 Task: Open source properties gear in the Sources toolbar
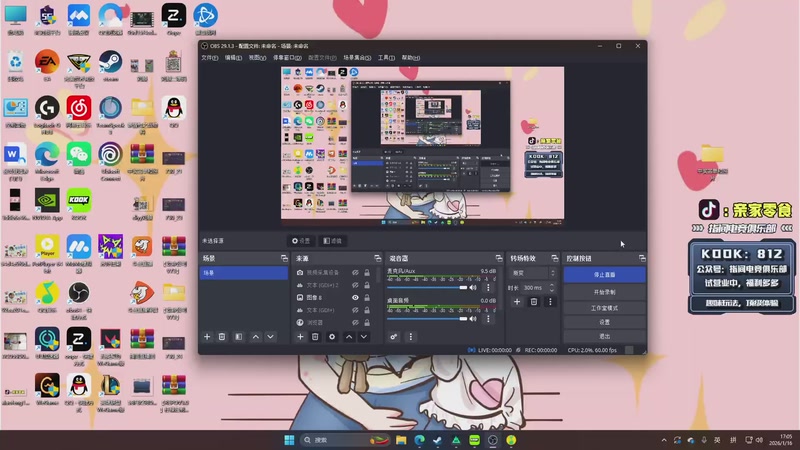332,337
